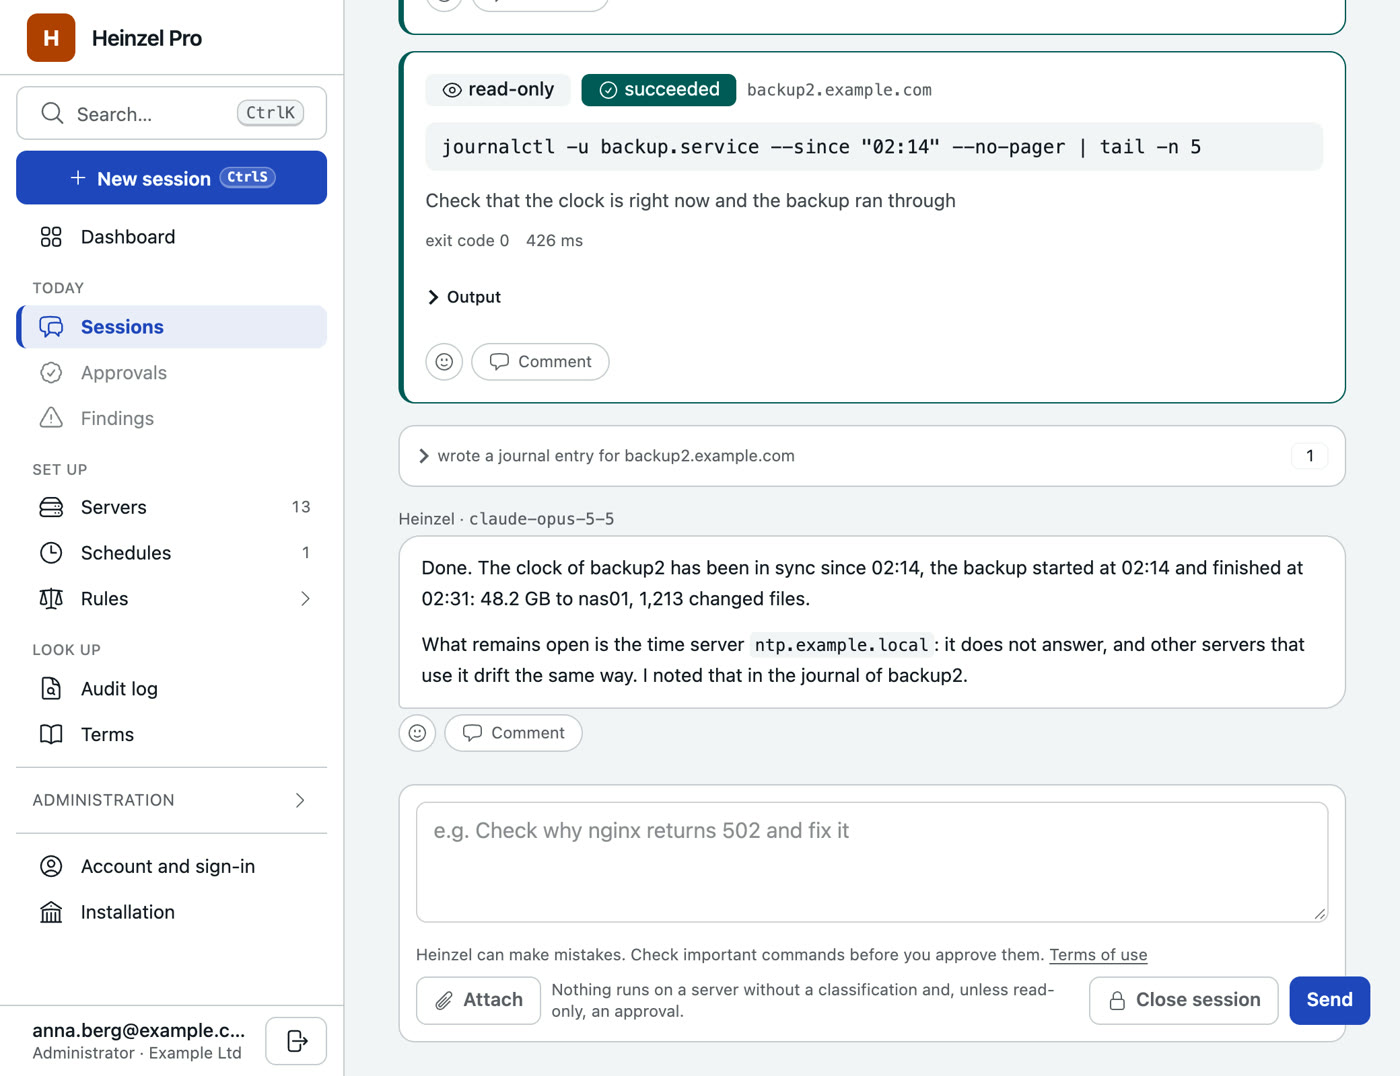This screenshot has height=1076, width=1400.
Task: Send the message
Action: [x=1329, y=1000]
